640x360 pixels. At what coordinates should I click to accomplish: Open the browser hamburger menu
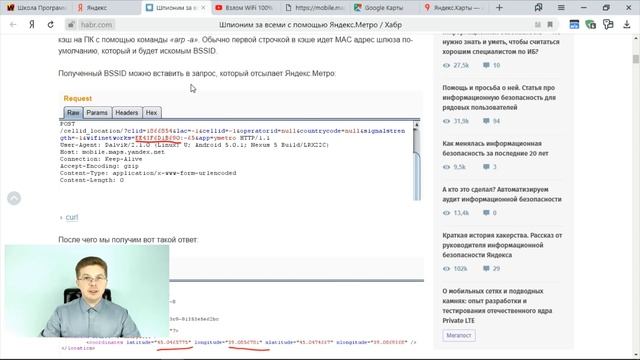pyautogui.click(x=561, y=8)
